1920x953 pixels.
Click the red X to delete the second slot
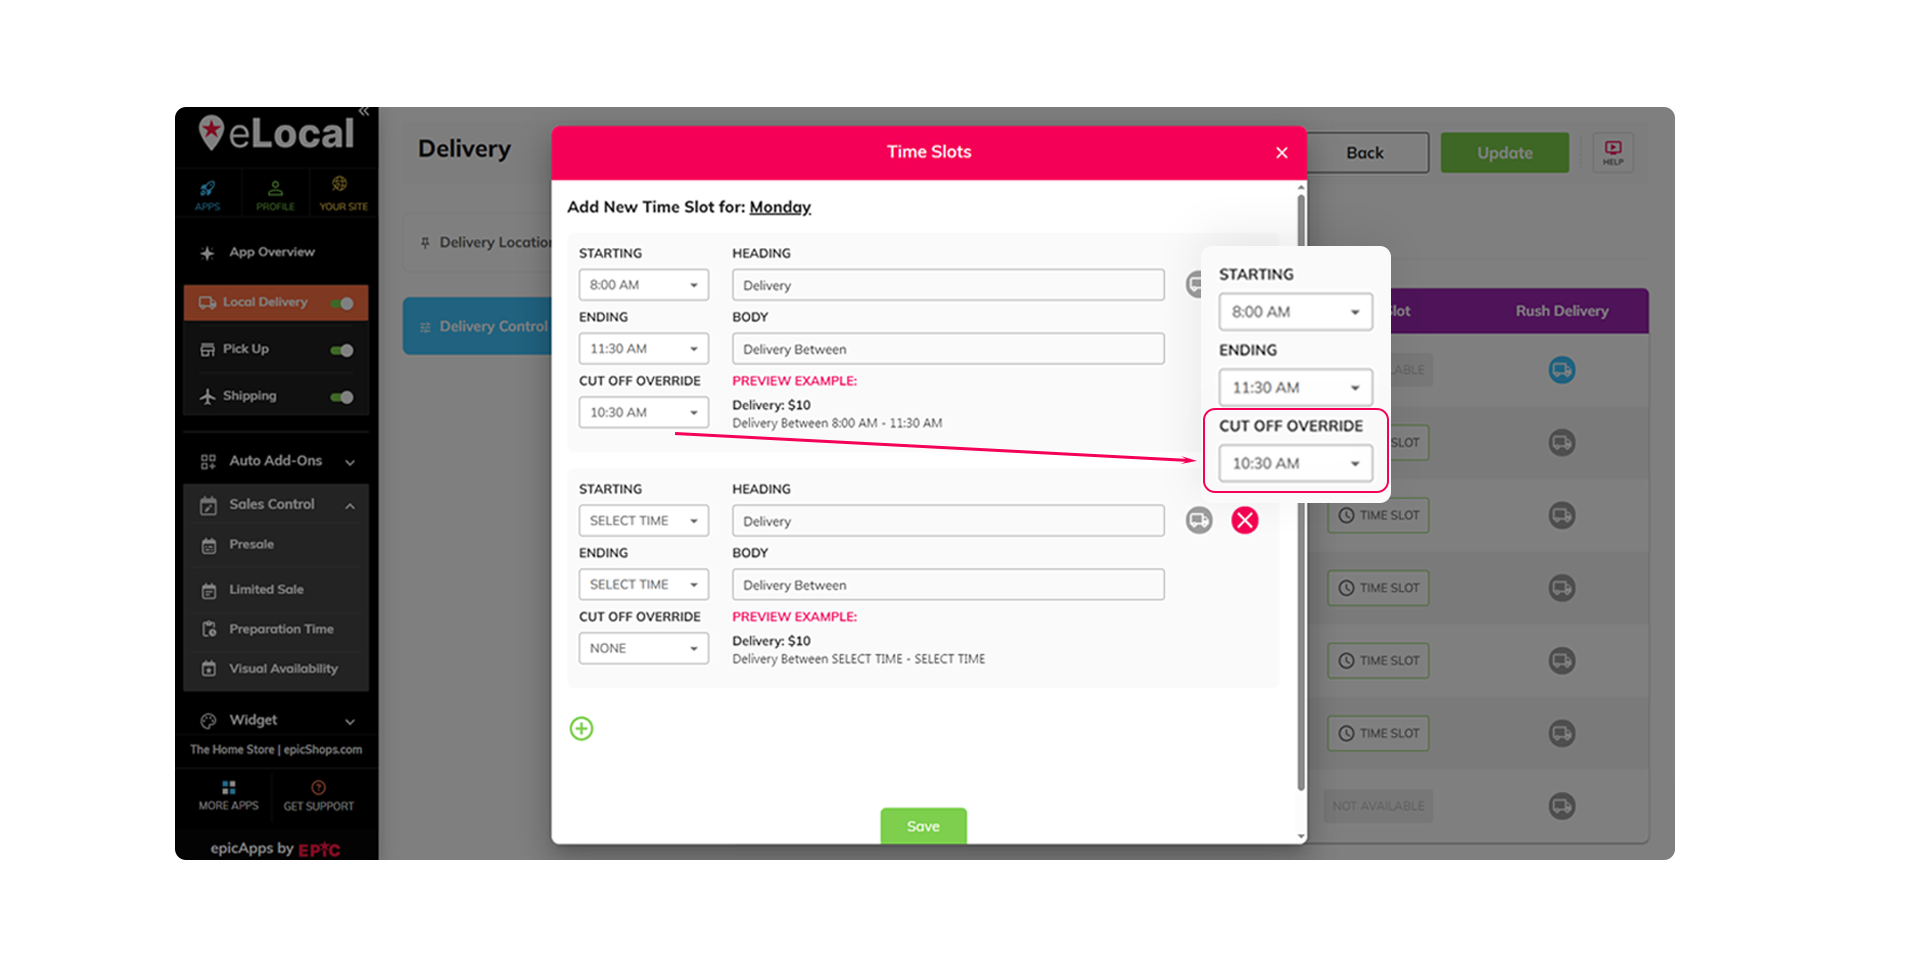(x=1244, y=520)
